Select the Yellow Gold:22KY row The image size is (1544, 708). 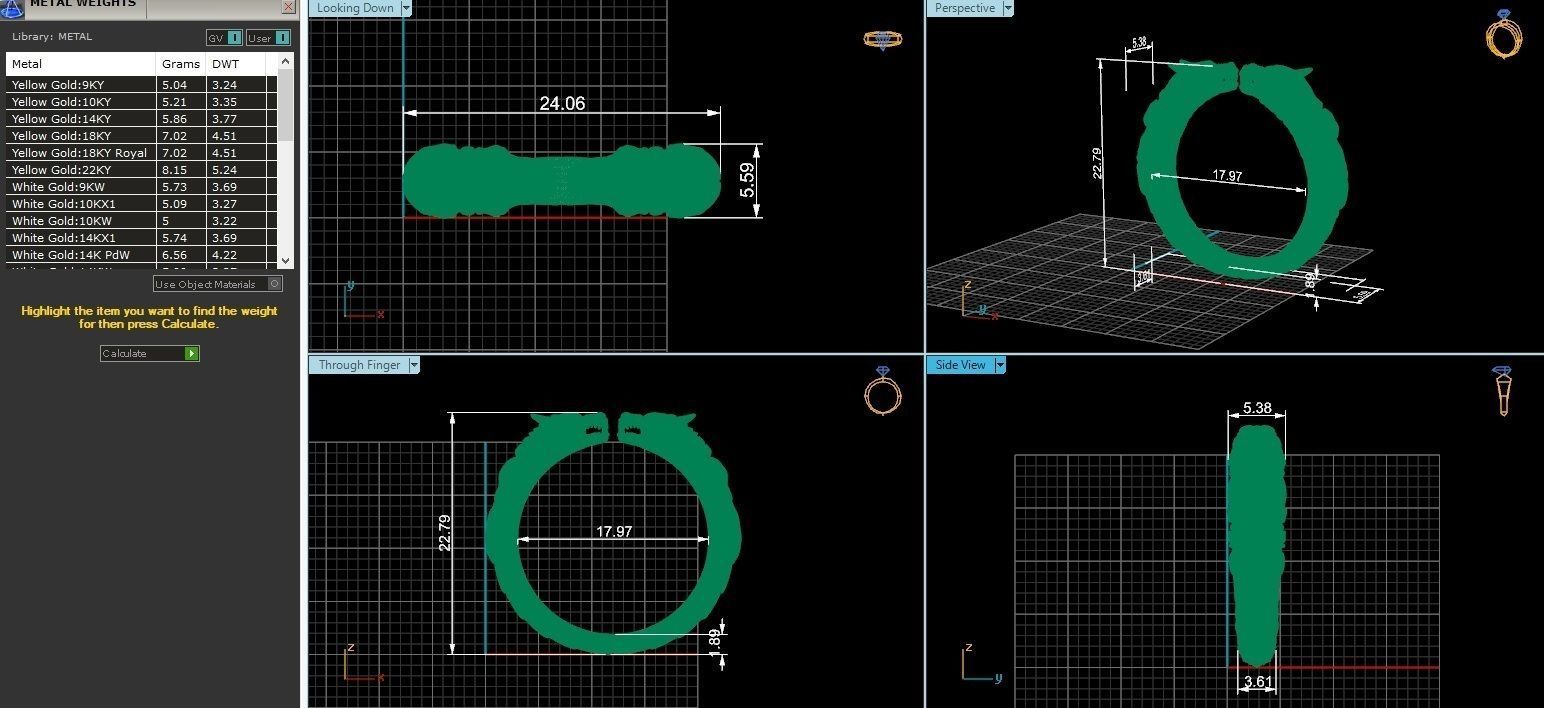click(x=141, y=170)
